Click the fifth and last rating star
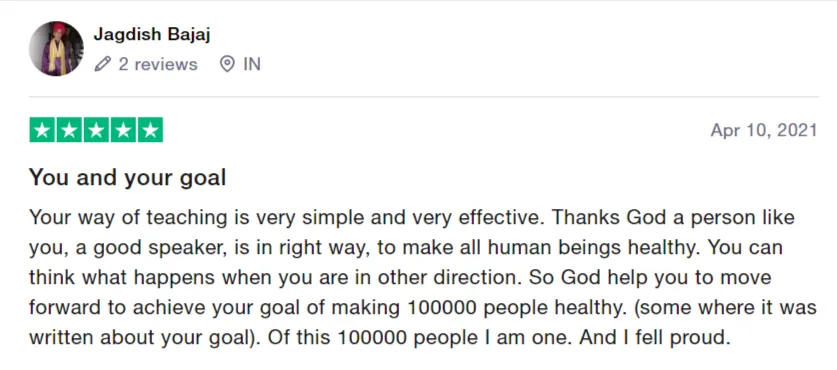This screenshot has height=370, width=837. [150, 130]
